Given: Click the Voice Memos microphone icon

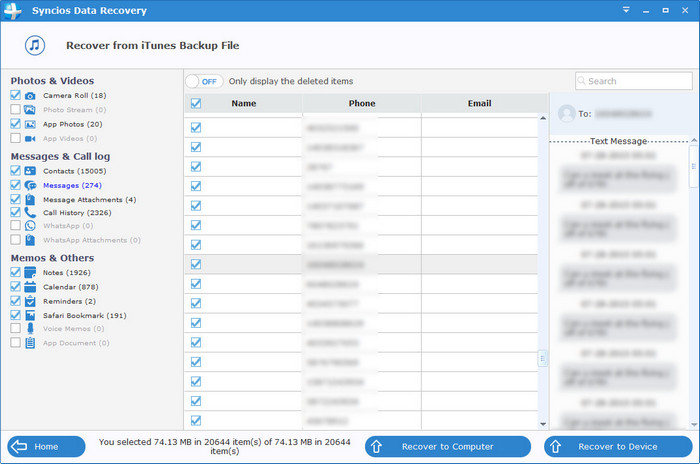Looking at the screenshot, I should 30,329.
